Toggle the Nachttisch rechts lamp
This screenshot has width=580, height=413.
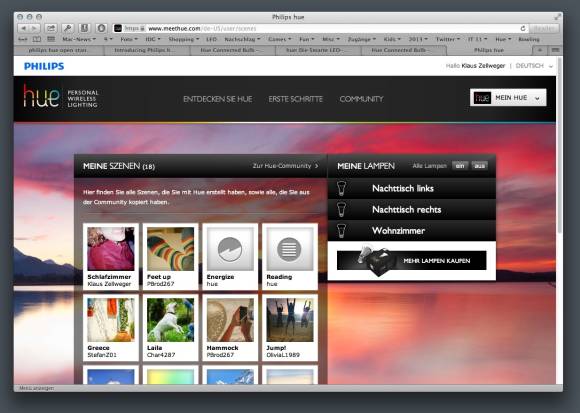(x=411, y=210)
